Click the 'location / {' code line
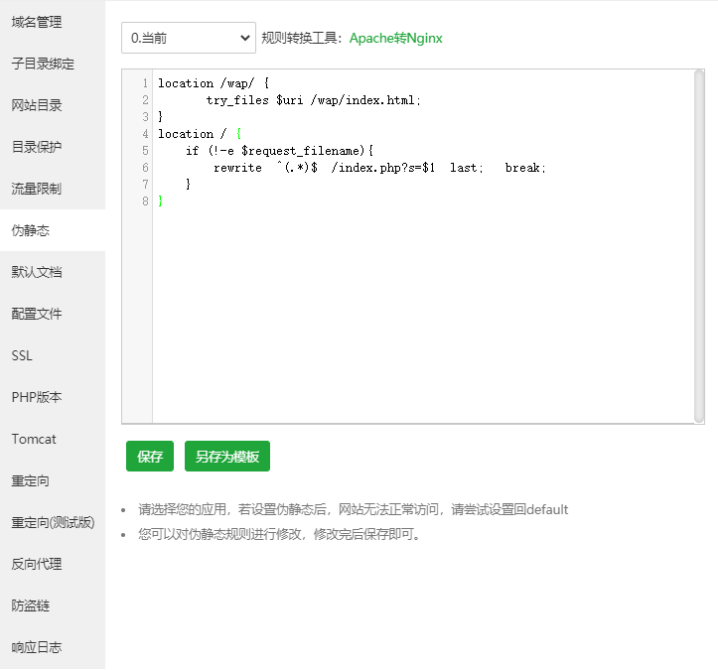 tap(200, 134)
